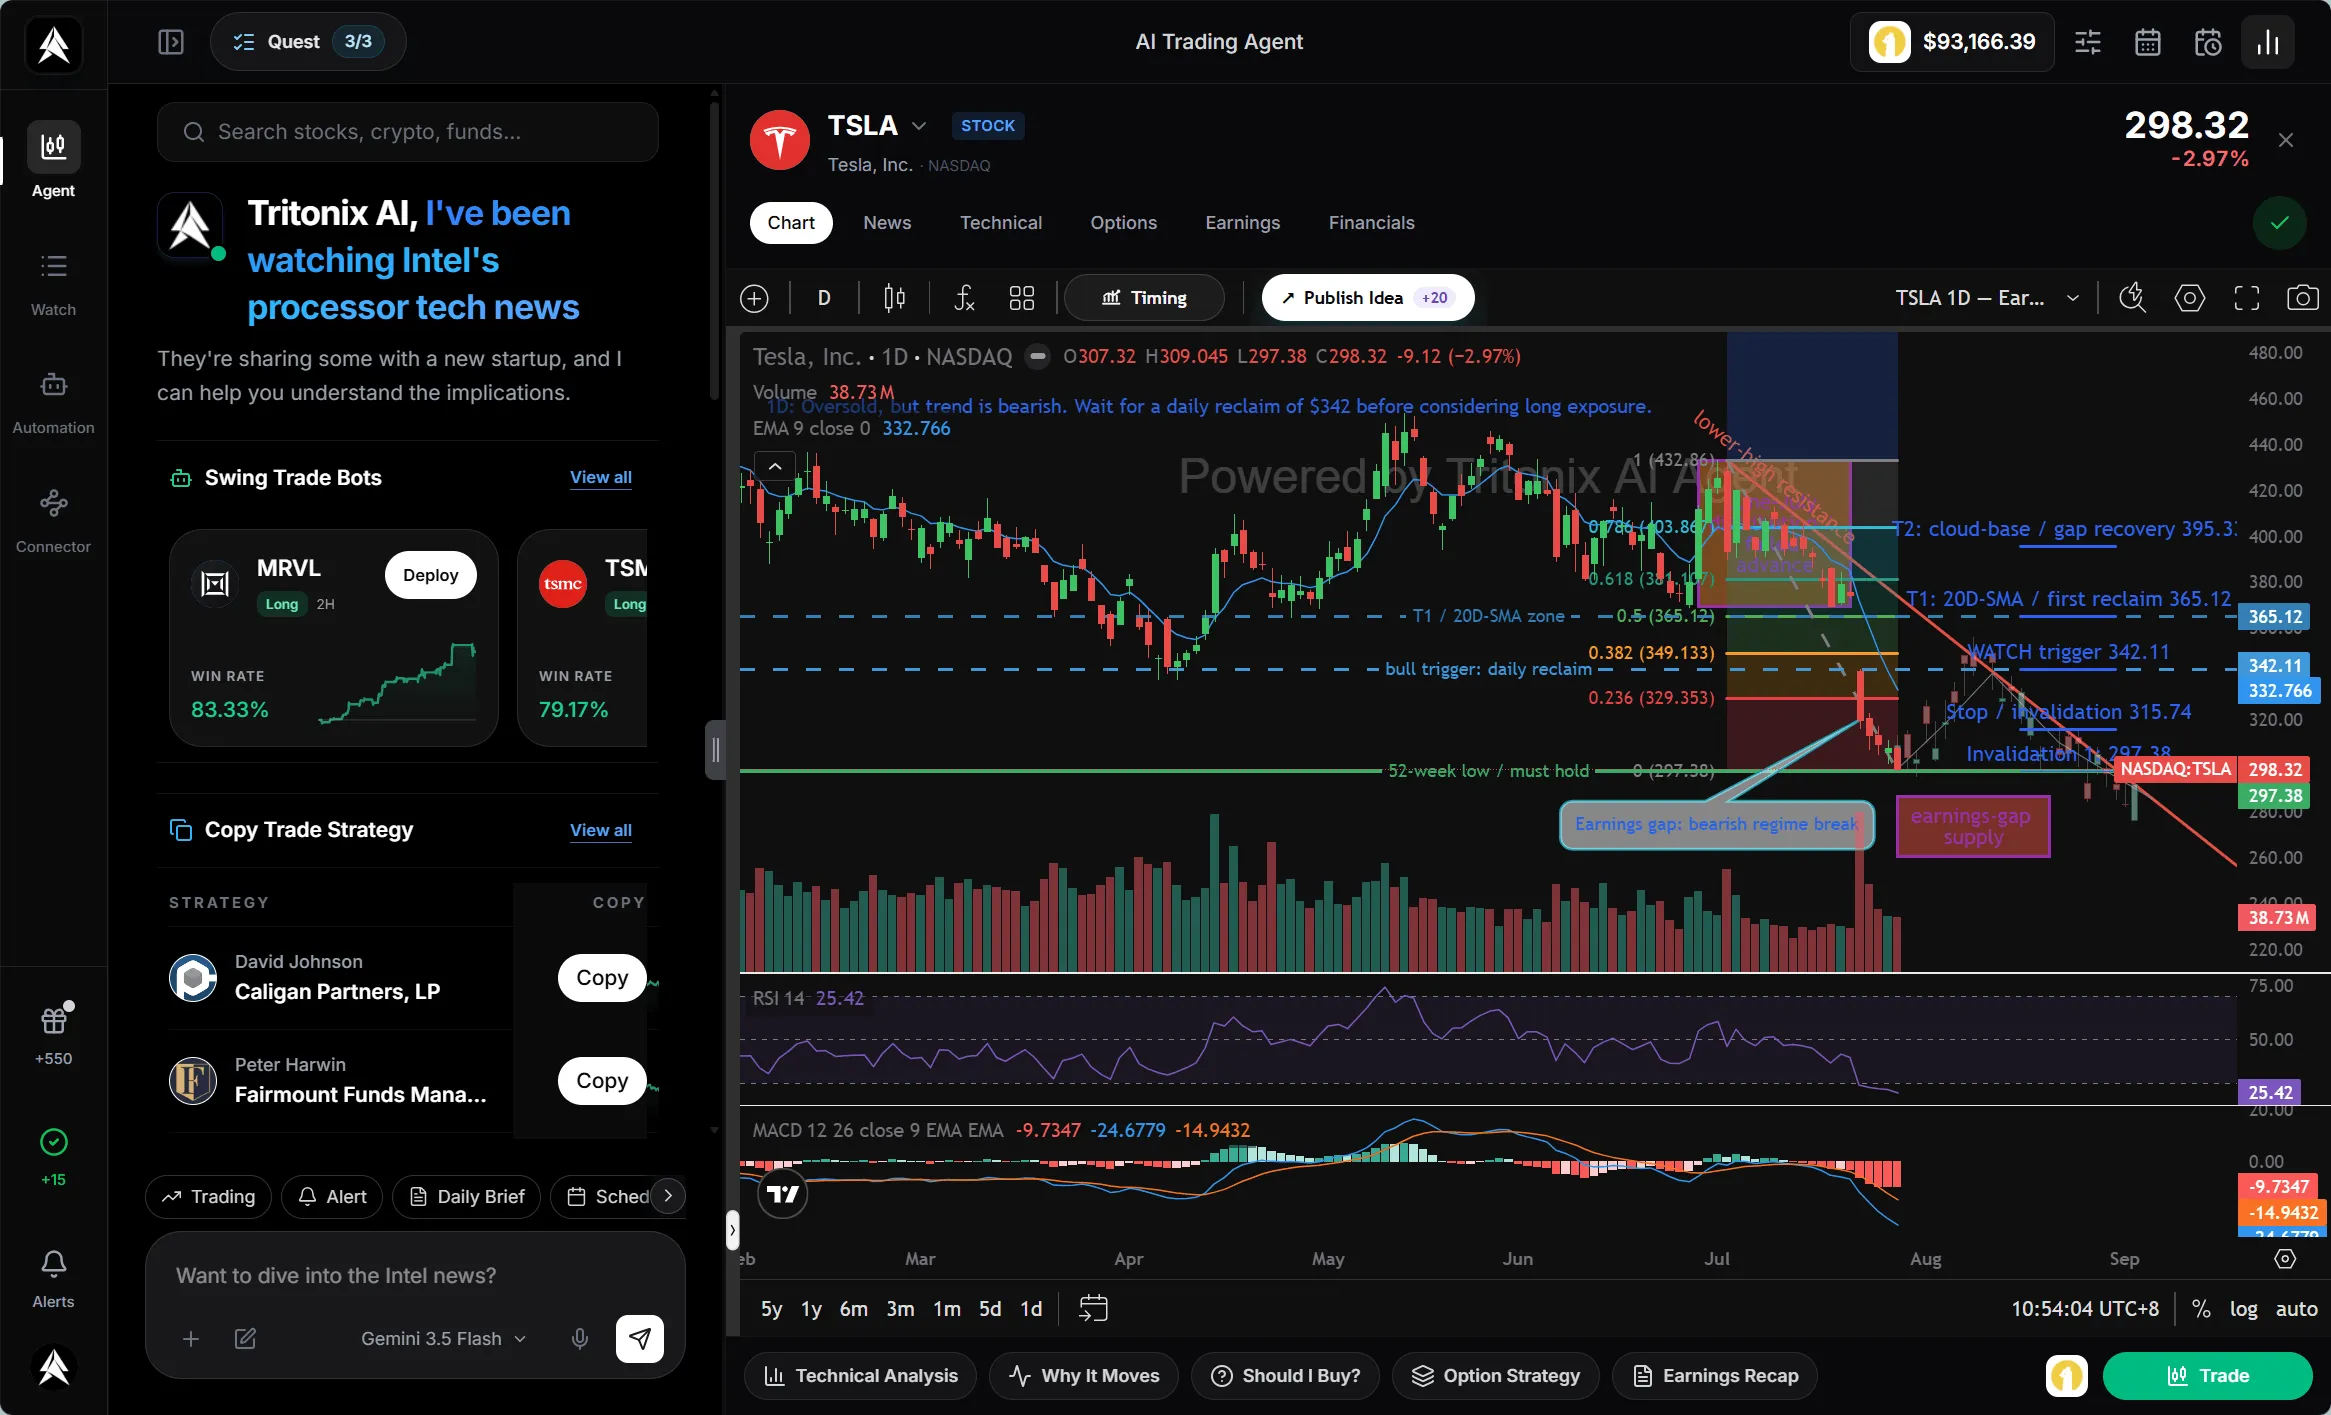Click the panel divider resize handle
Image resolution: width=2331 pixels, height=1415 pixels.
click(715, 750)
